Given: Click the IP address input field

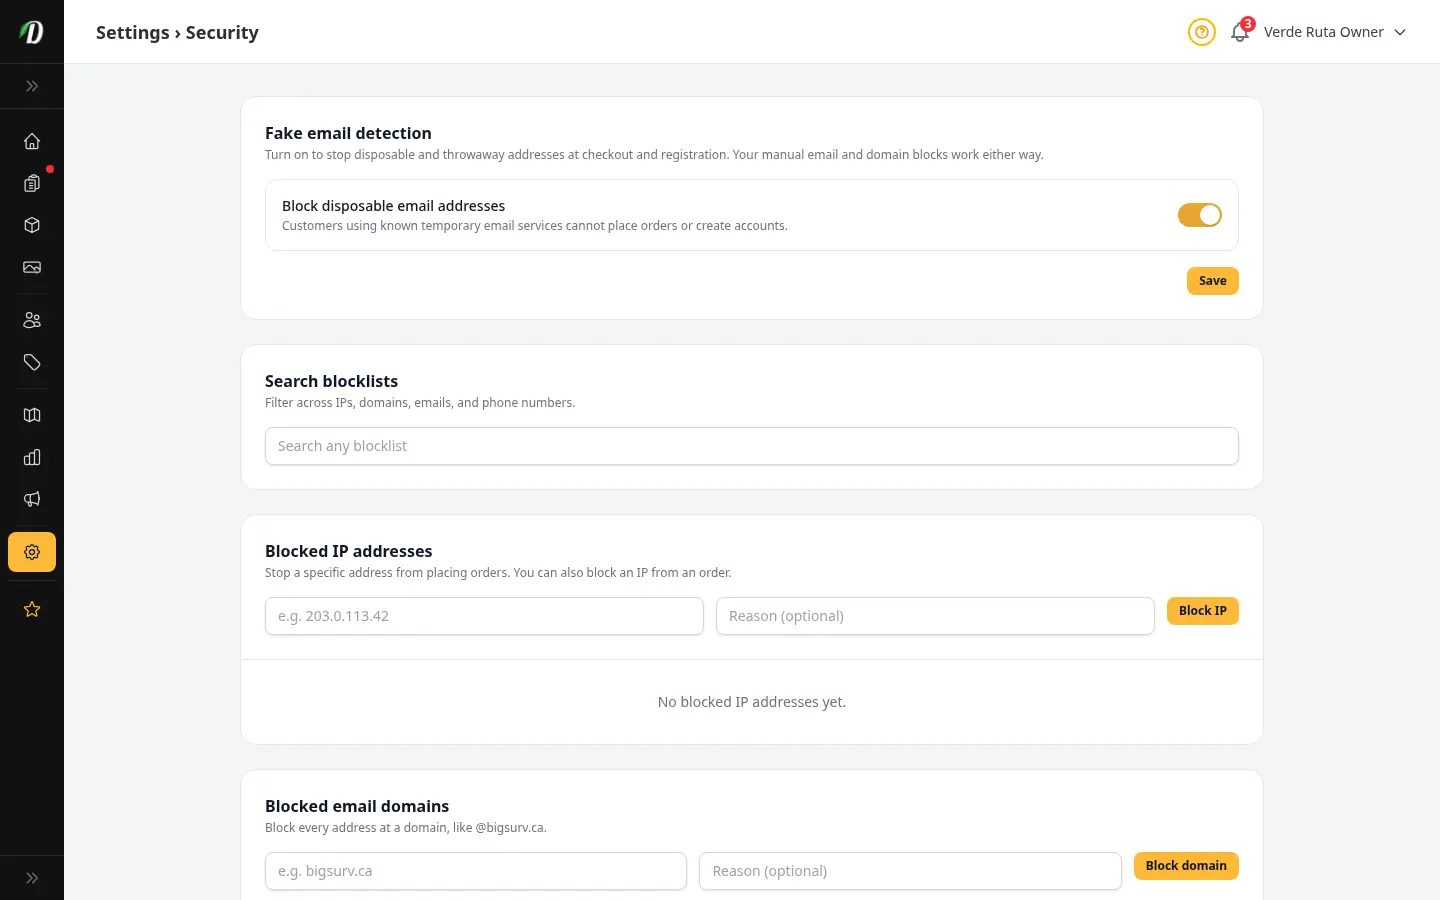Looking at the screenshot, I should click(484, 616).
